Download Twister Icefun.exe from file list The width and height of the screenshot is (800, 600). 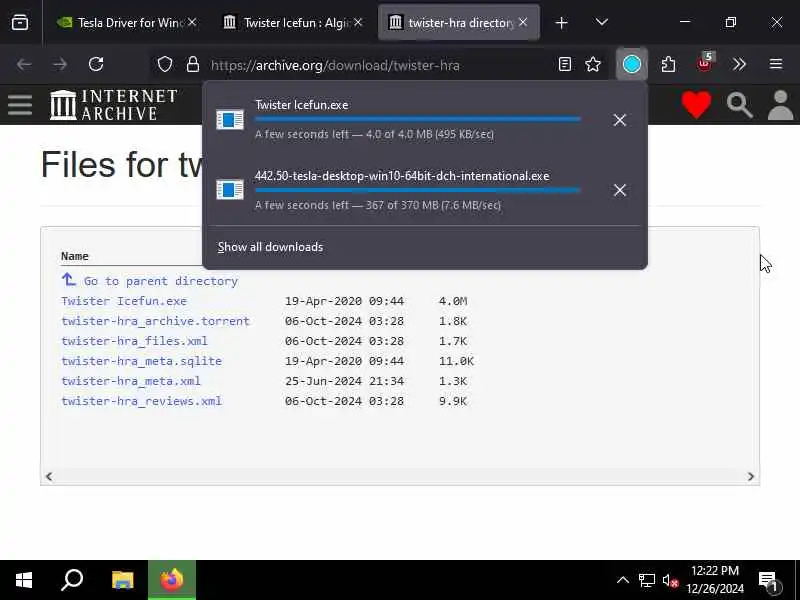pyautogui.click(x=124, y=301)
